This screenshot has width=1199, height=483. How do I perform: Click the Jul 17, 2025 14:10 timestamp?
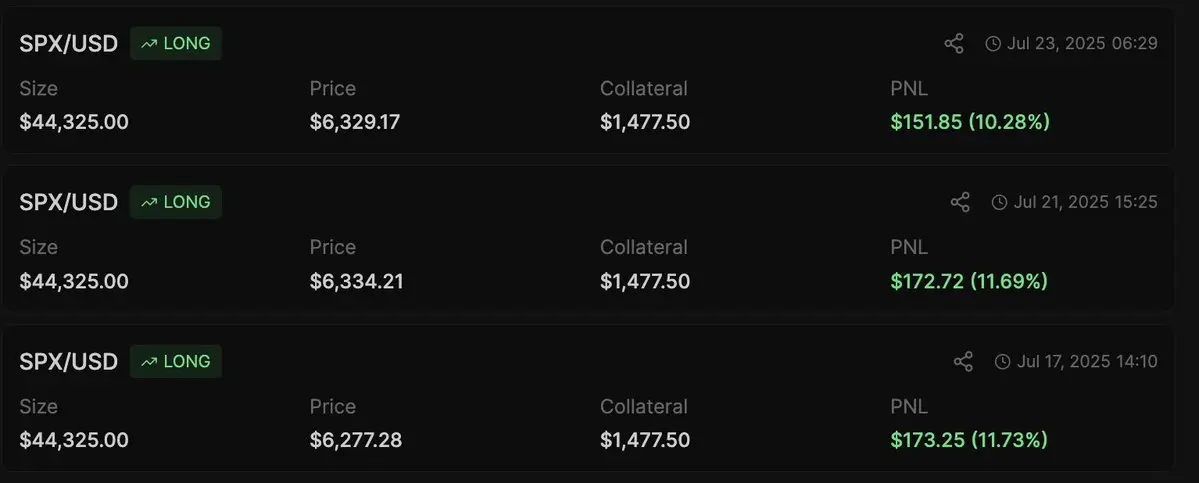click(1087, 361)
